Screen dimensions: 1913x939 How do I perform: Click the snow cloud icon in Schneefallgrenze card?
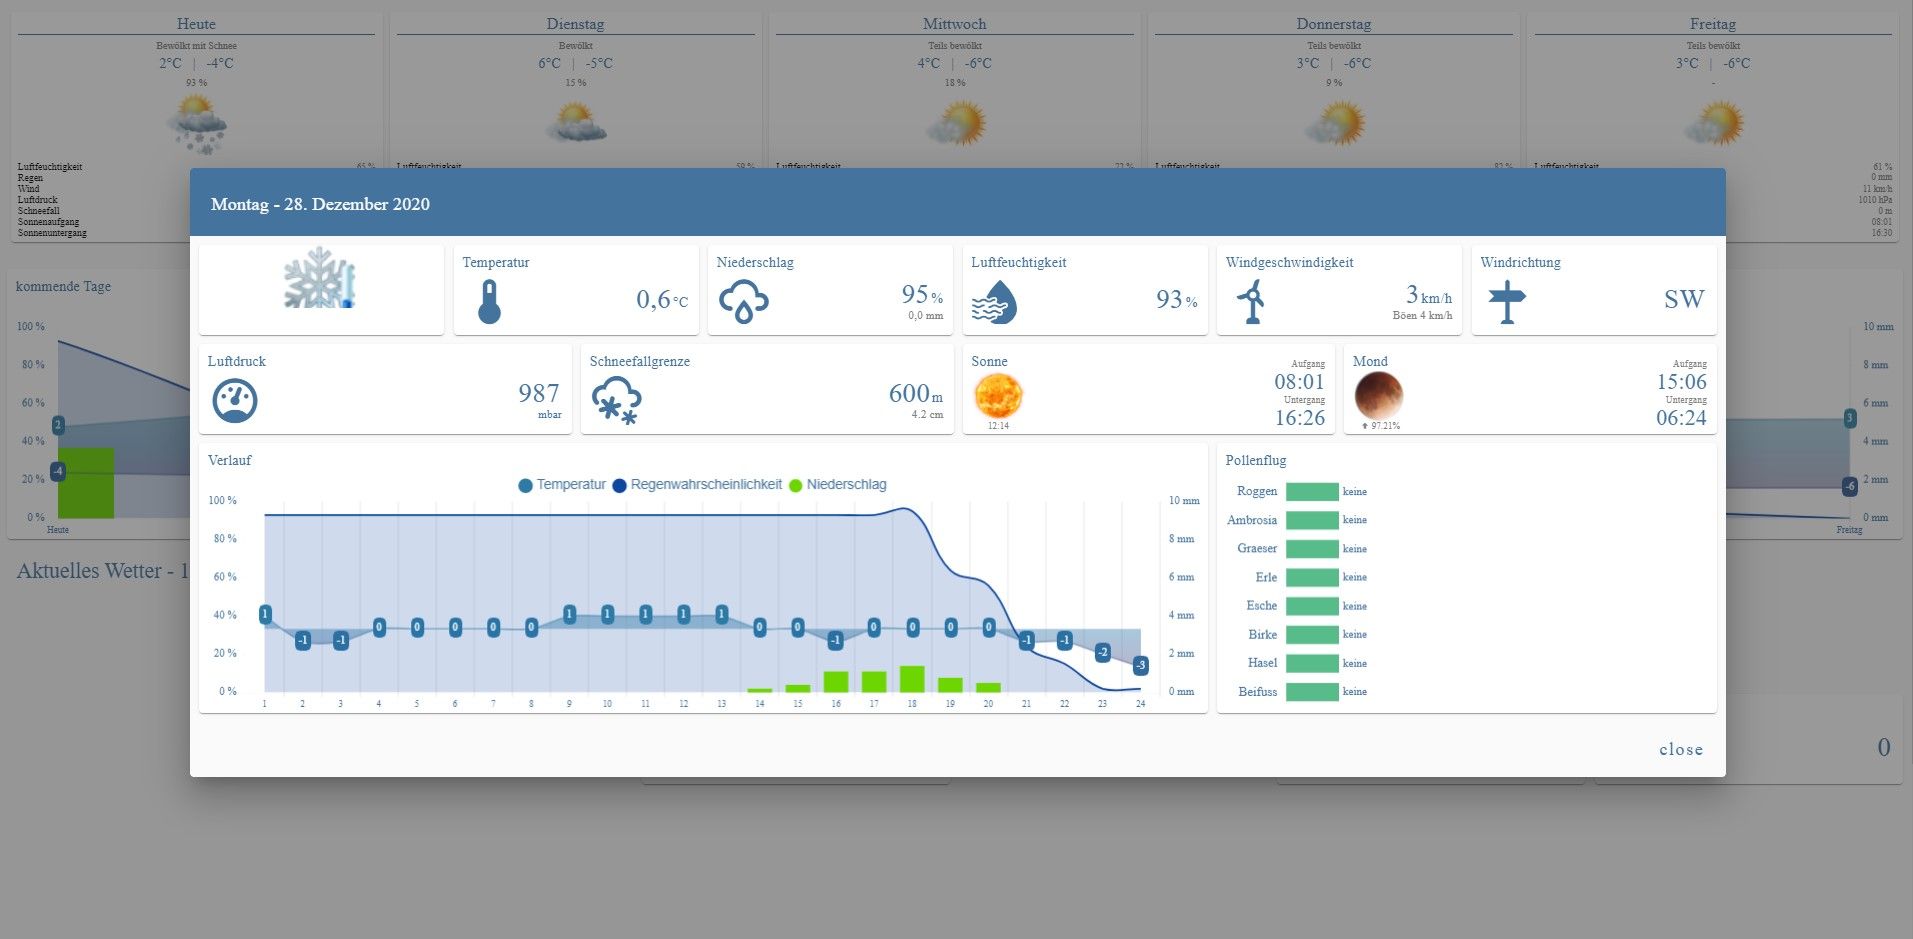point(617,401)
